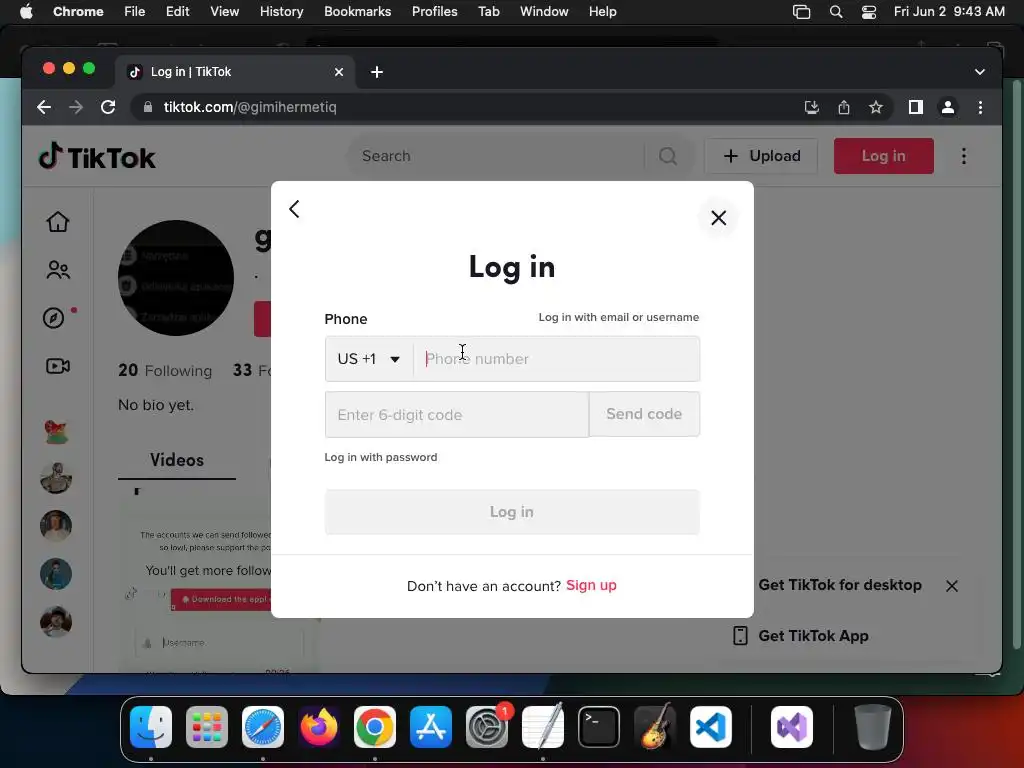This screenshot has height=768, width=1024.
Task: Go back in the login dialog
Action: click(x=294, y=209)
